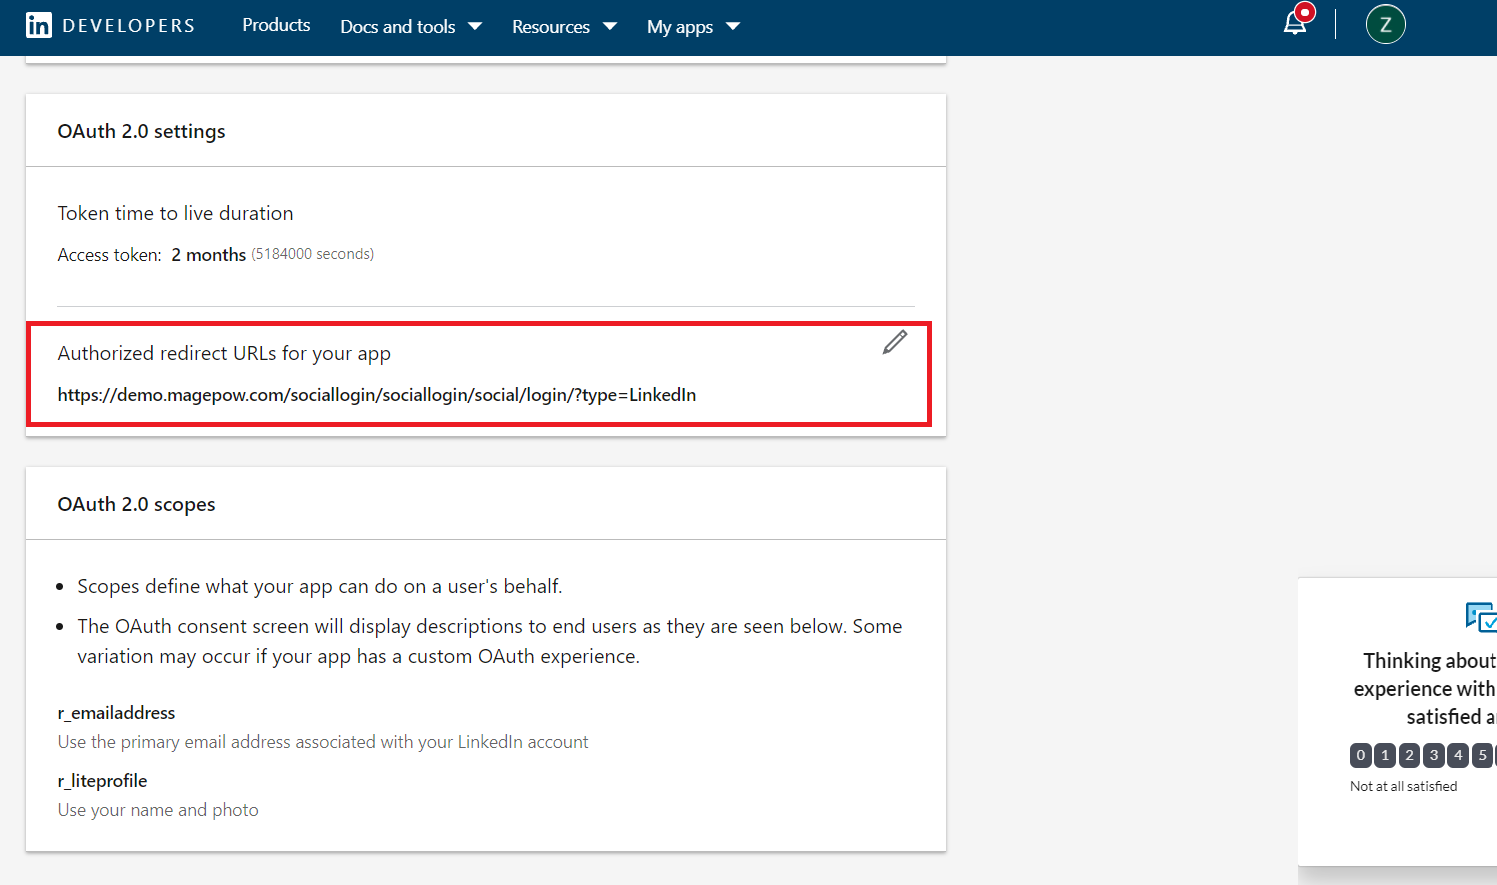Click the r_liteprofile scope name
The image size is (1497, 885).
coord(102,781)
